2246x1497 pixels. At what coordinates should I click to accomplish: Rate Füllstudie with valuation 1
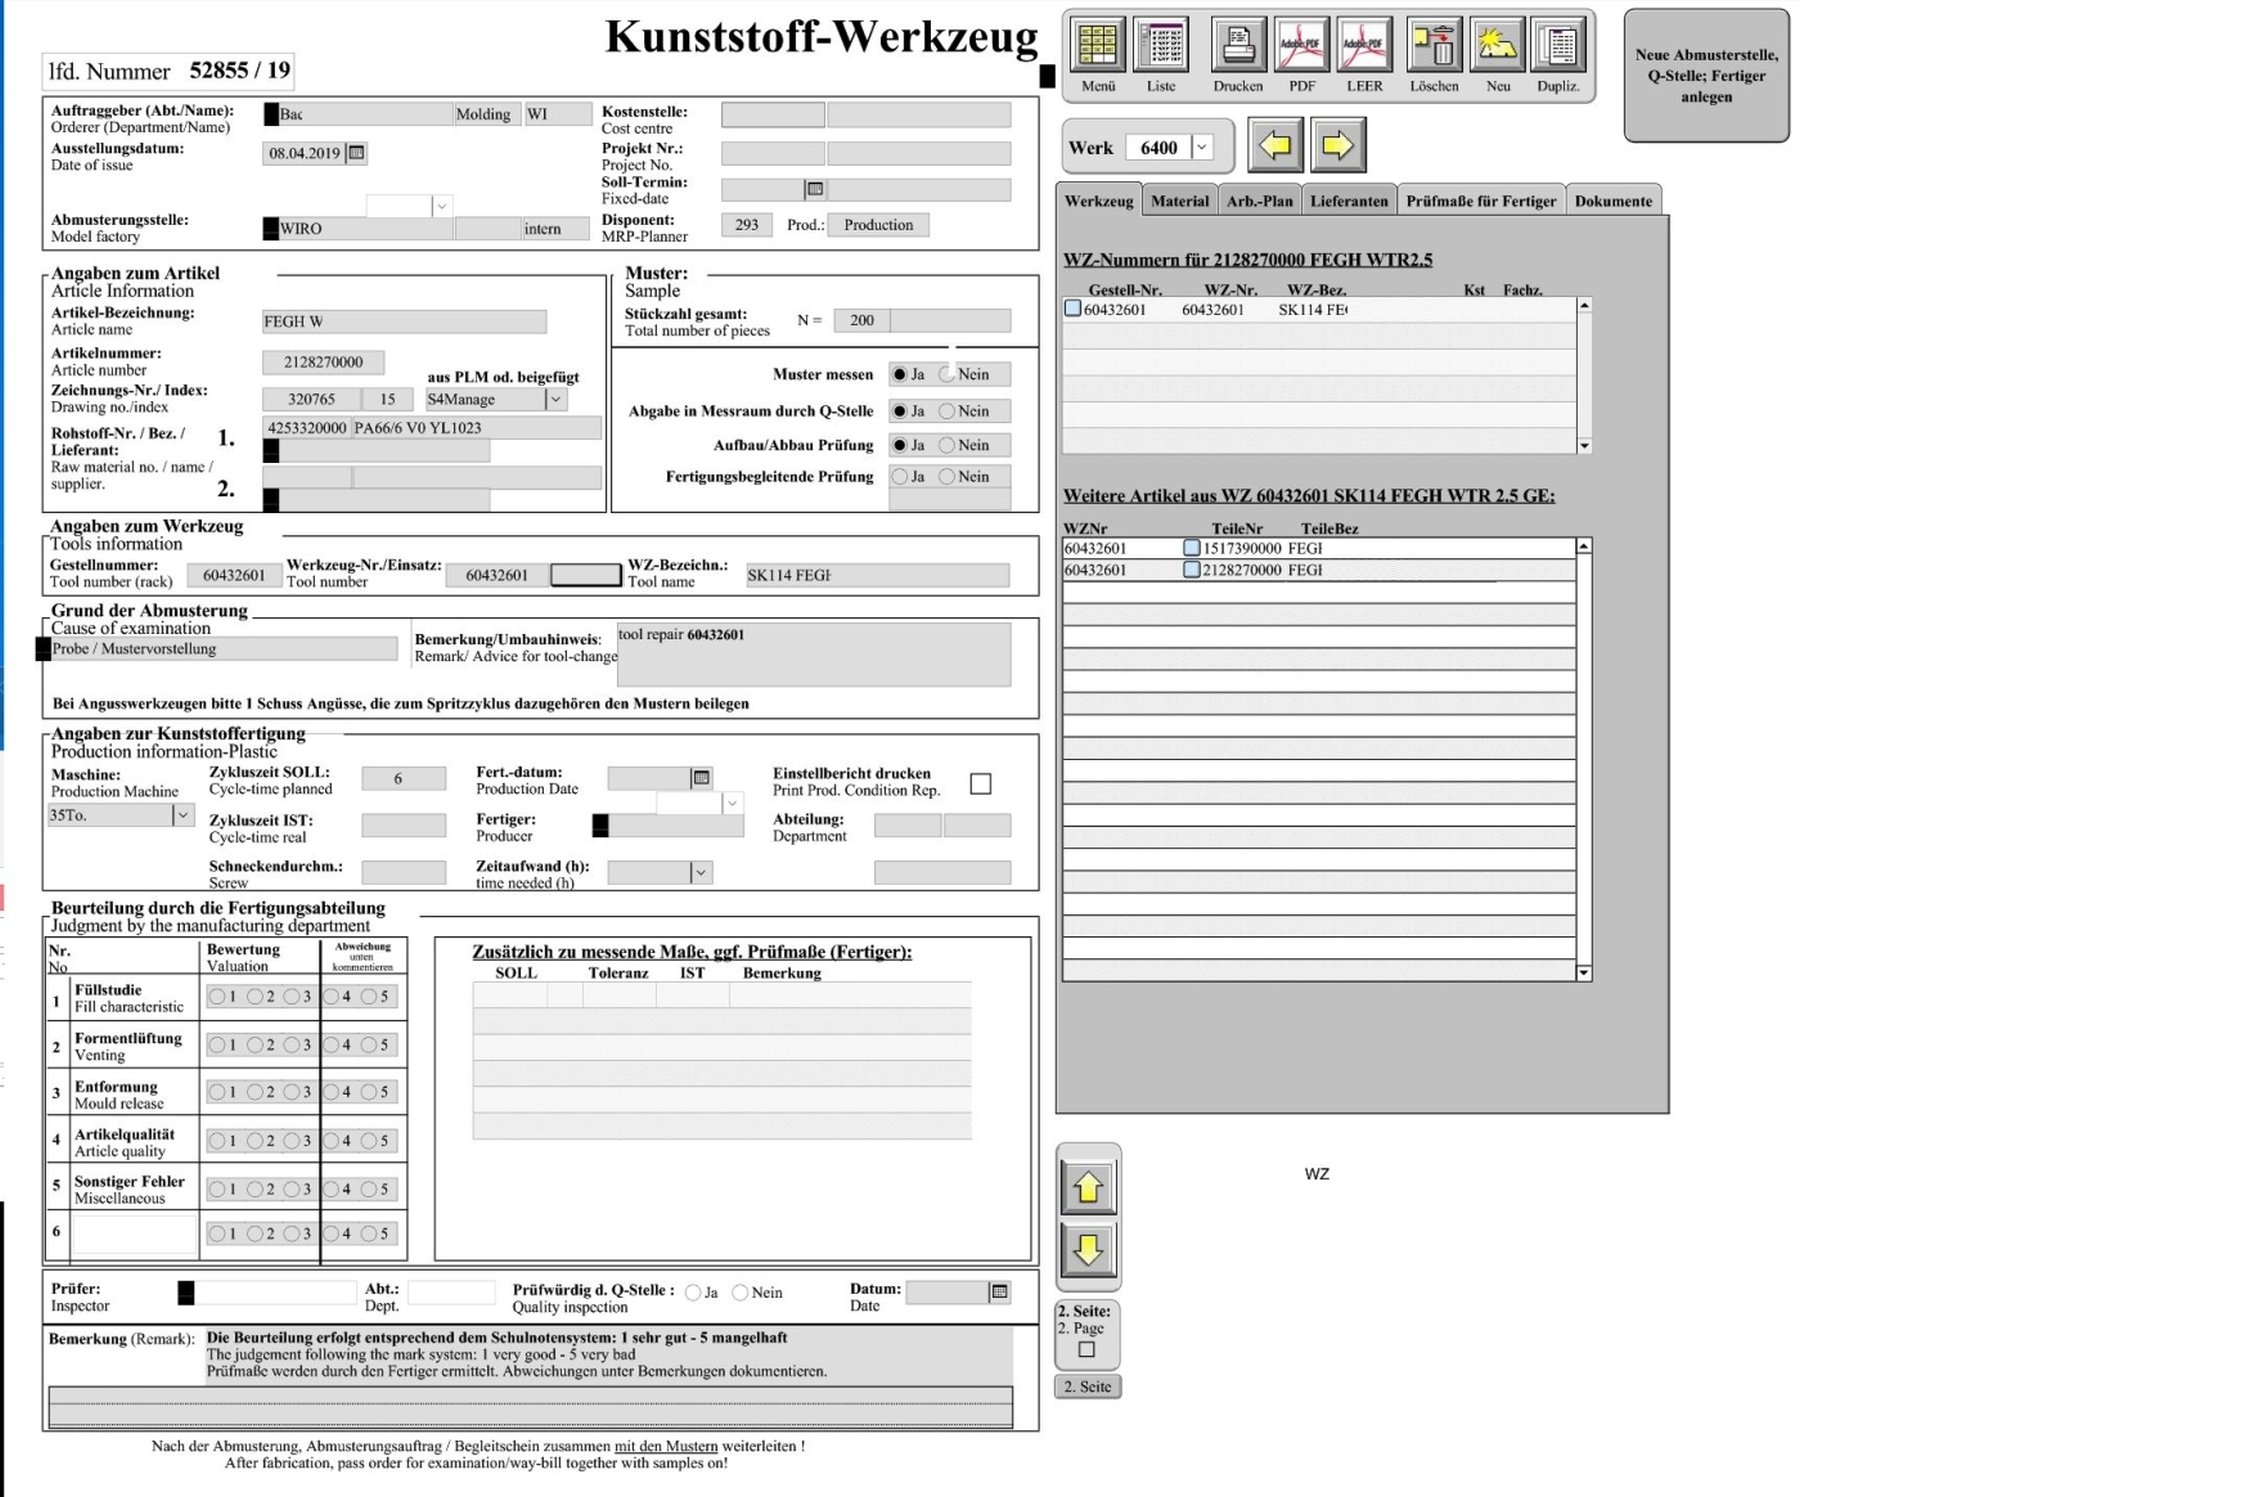point(217,996)
